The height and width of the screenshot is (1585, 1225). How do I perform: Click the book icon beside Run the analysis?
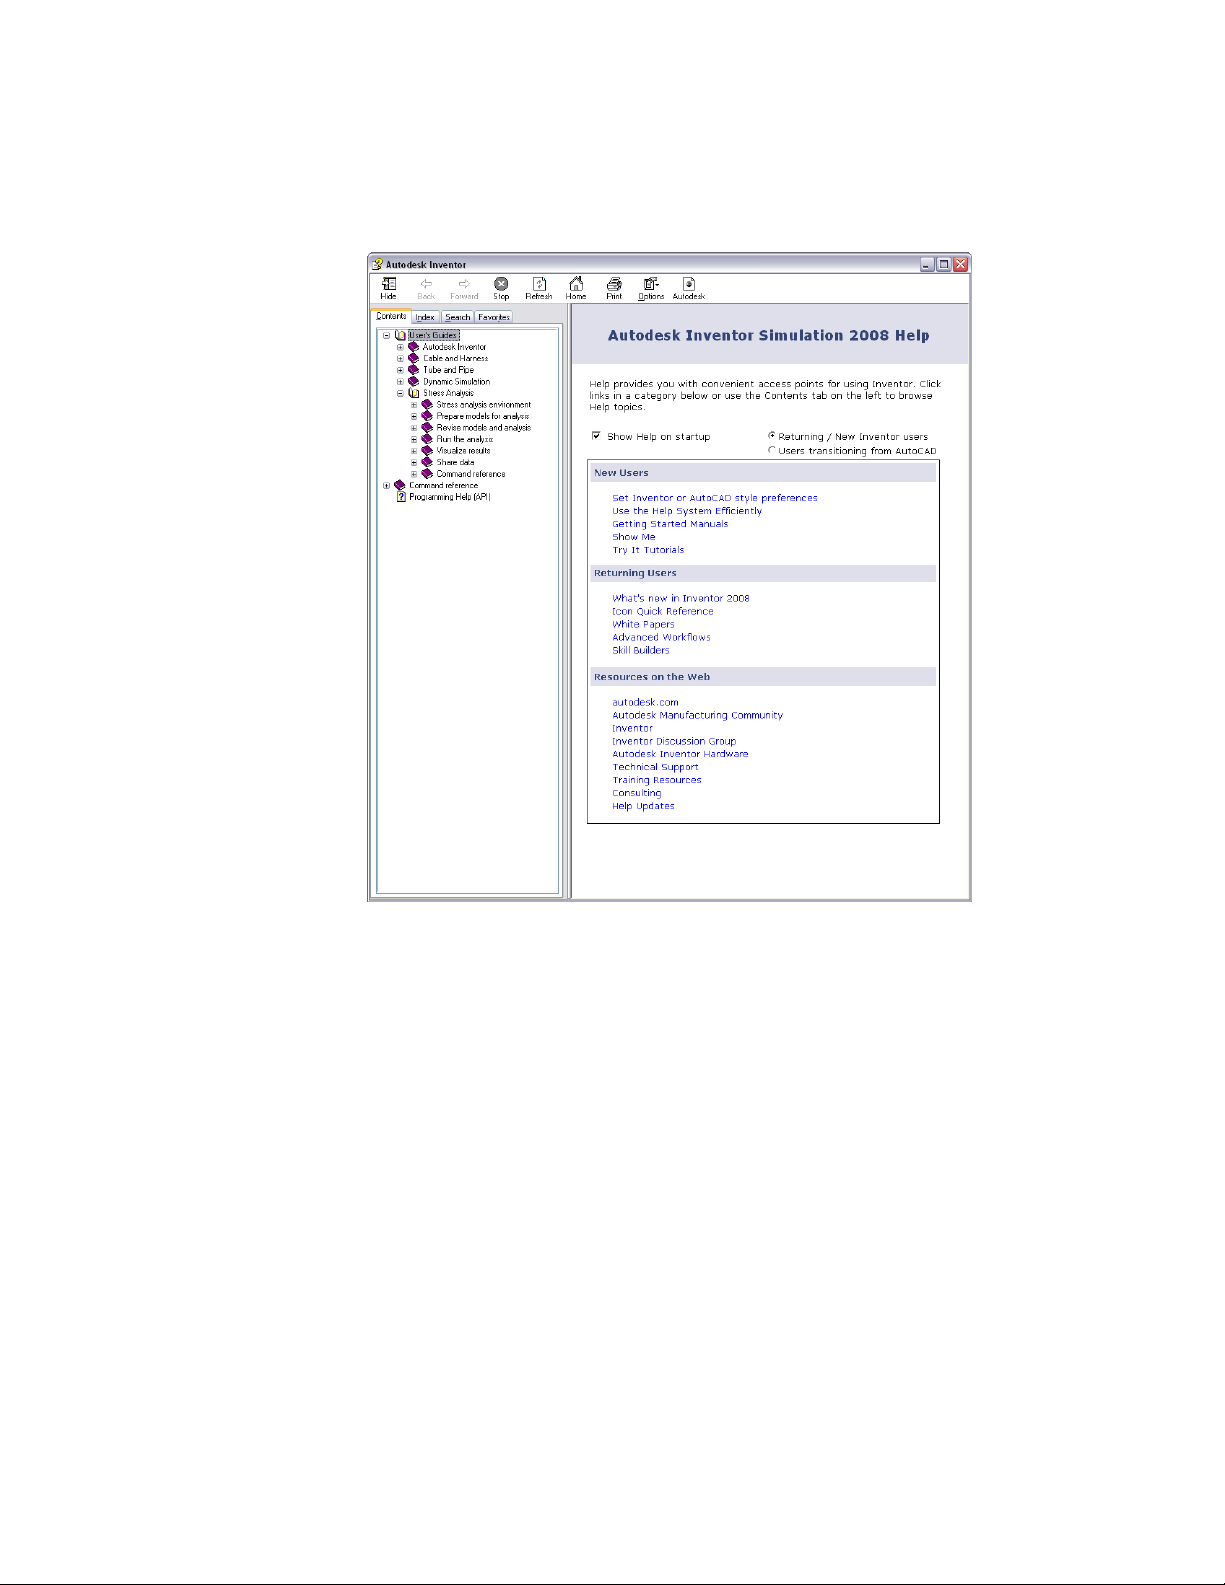click(x=427, y=439)
